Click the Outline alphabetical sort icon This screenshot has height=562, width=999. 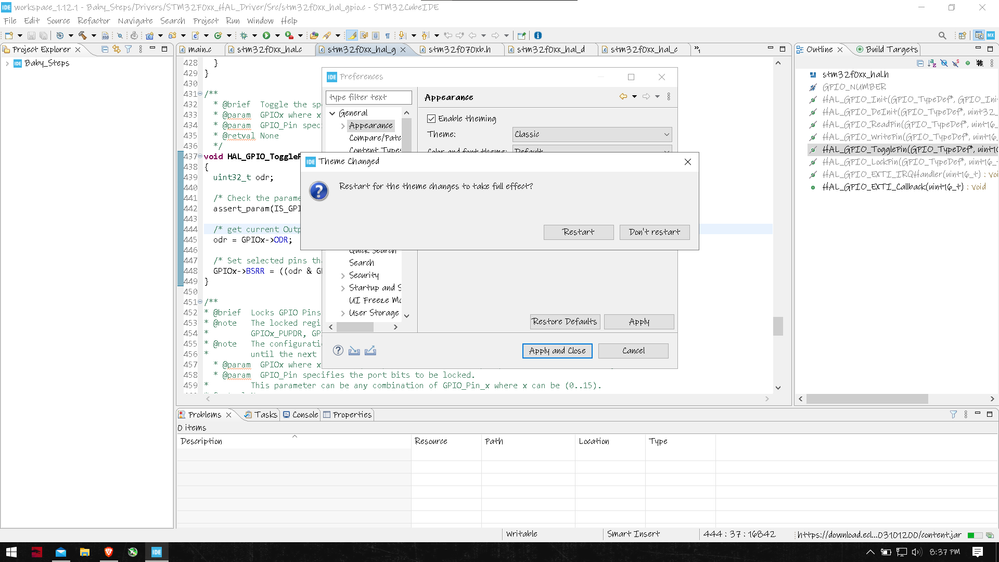point(932,63)
